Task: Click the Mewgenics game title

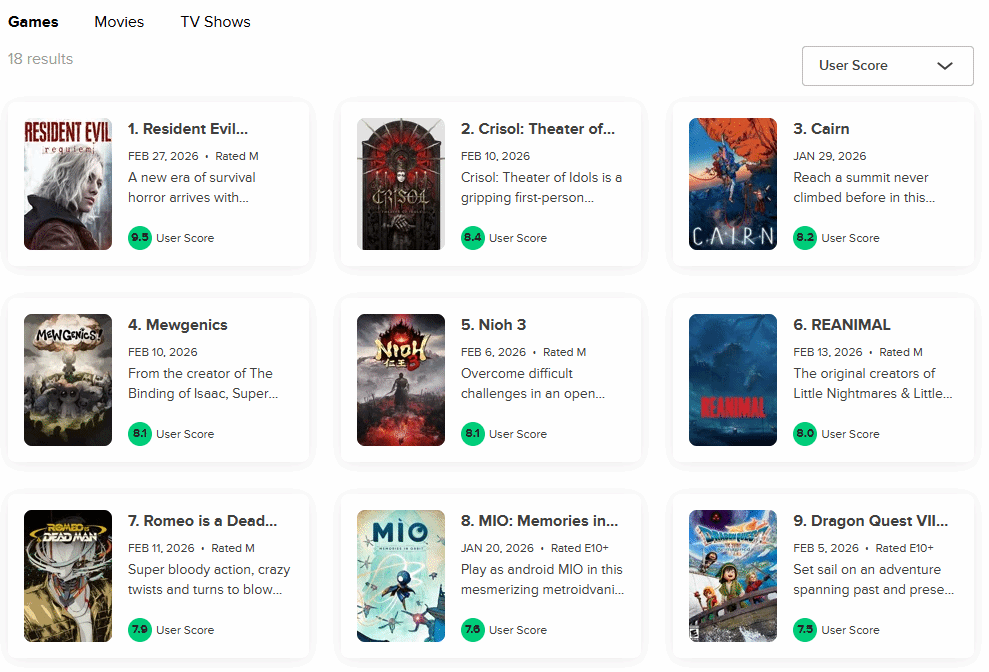Action: (x=177, y=325)
